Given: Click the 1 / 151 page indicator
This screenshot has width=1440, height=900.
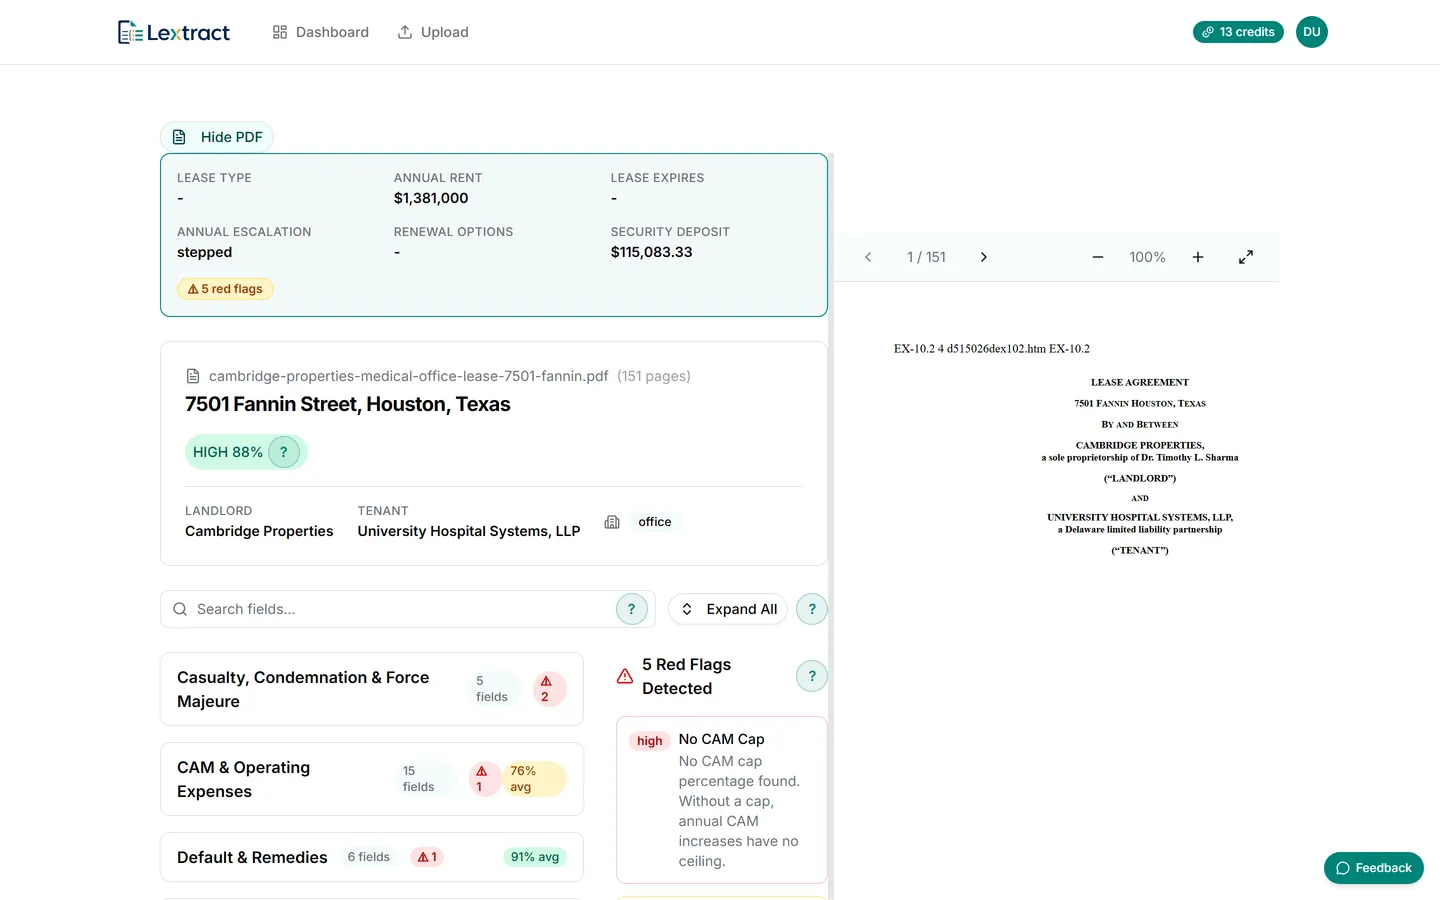Looking at the screenshot, I should coord(926,257).
